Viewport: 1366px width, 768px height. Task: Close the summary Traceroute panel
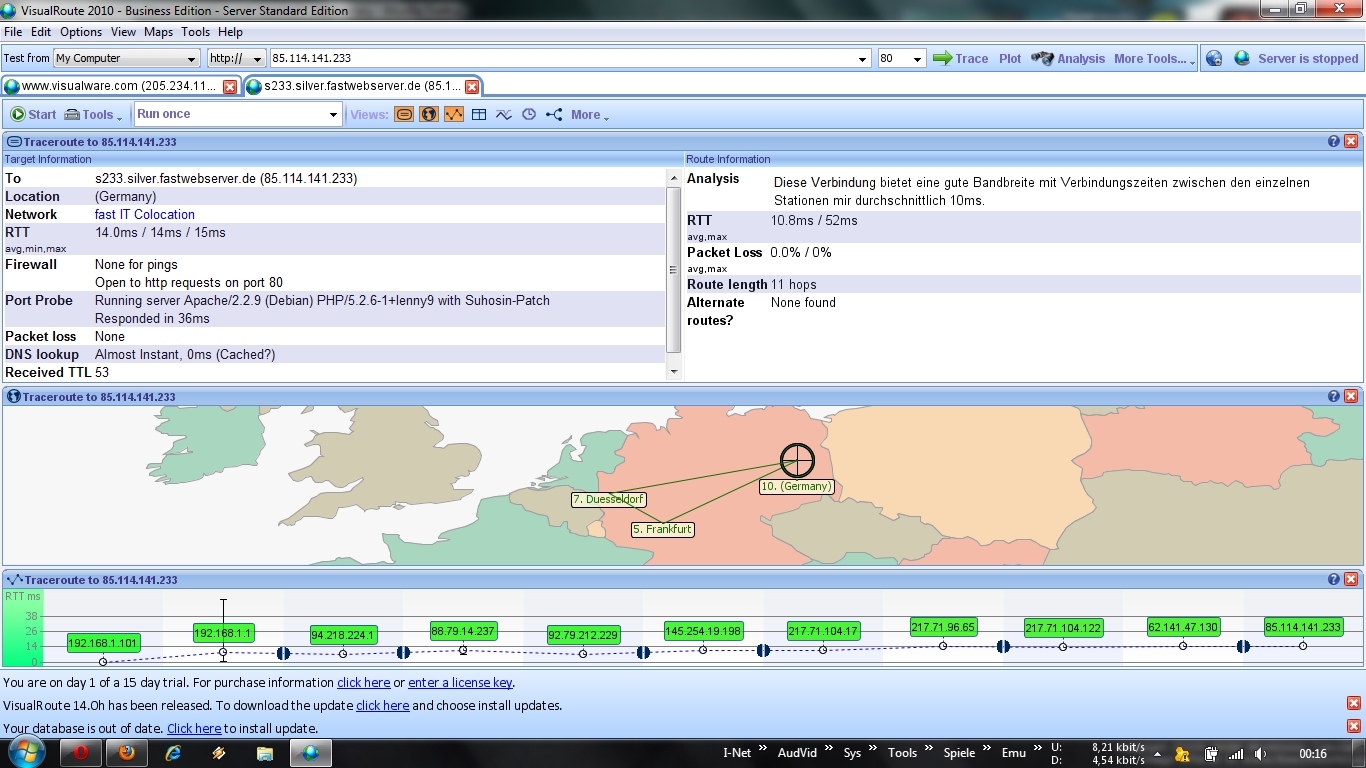1351,142
